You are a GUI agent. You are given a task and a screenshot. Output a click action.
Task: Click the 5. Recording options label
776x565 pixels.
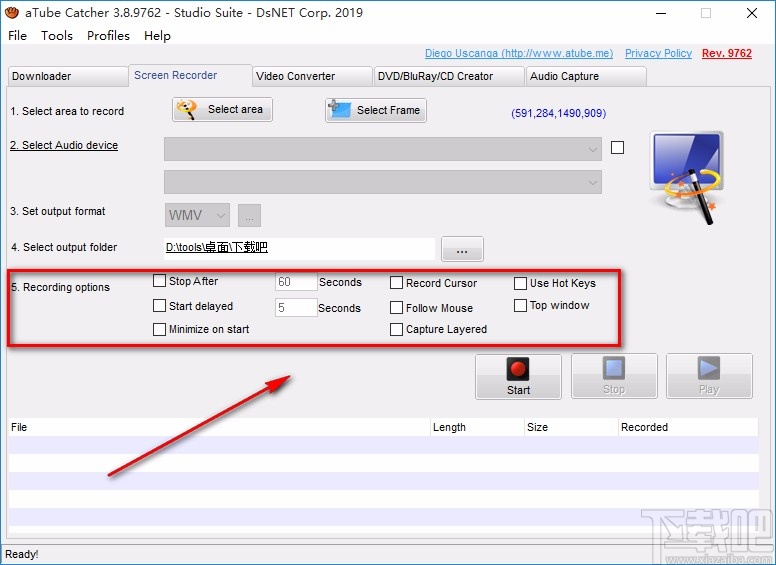60,287
